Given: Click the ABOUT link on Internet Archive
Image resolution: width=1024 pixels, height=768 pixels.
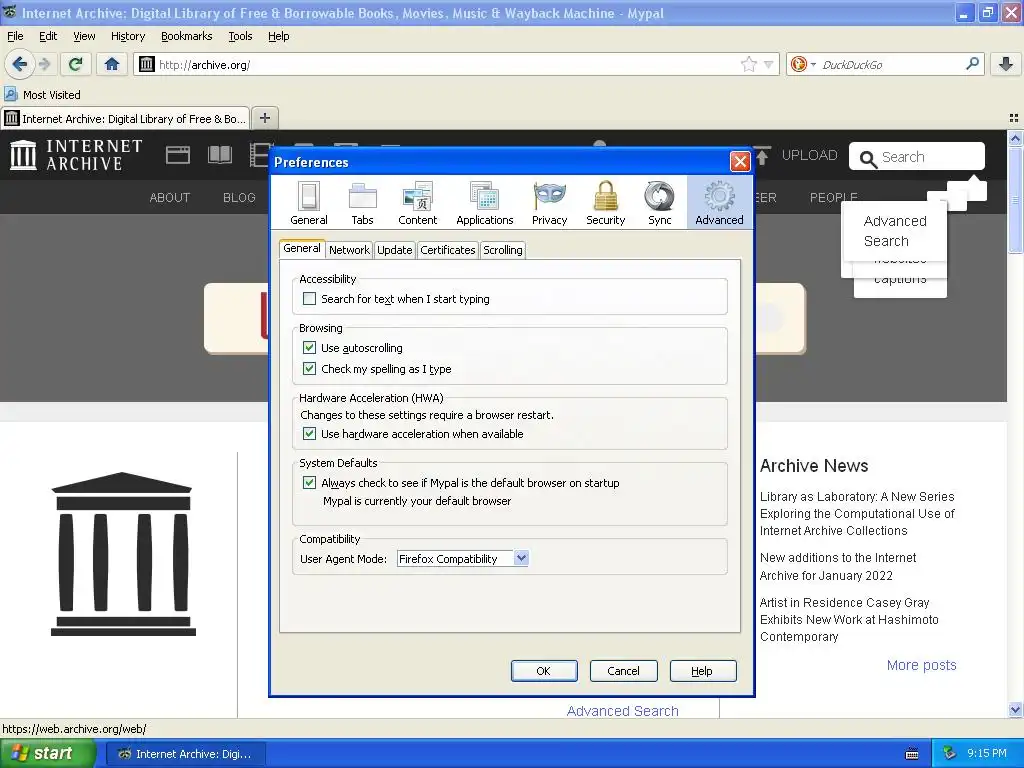Looking at the screenshot, I should pyautogui.click(x=170, y=197).
